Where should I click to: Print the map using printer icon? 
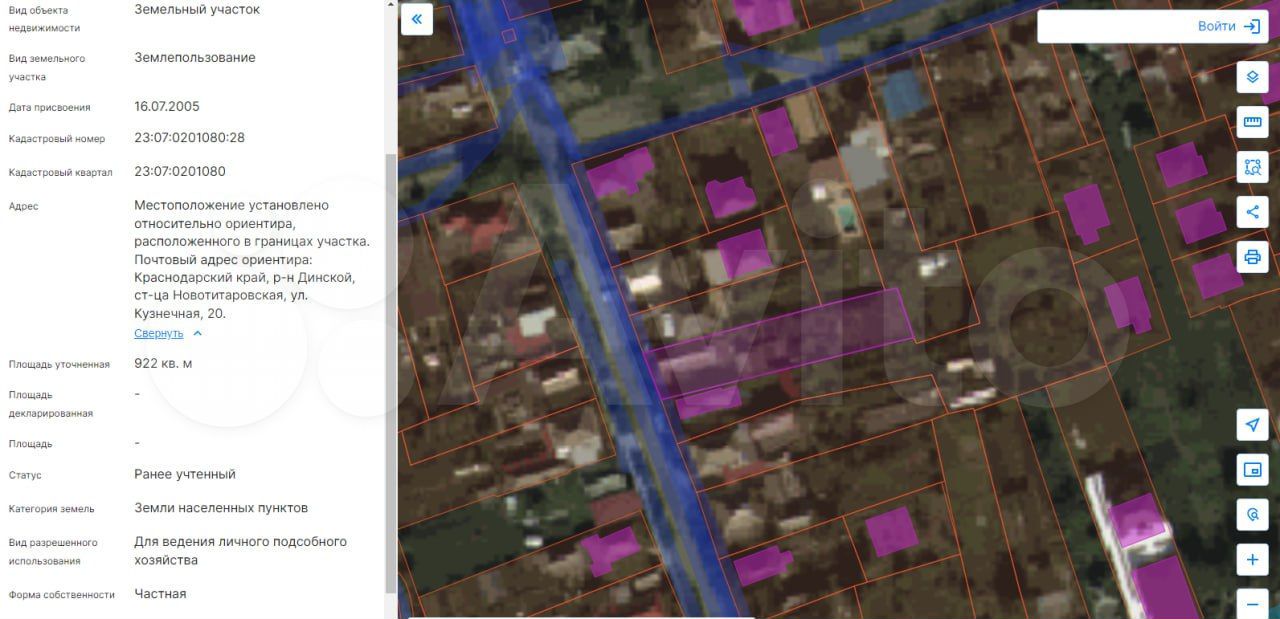[x=1252, y=257]
